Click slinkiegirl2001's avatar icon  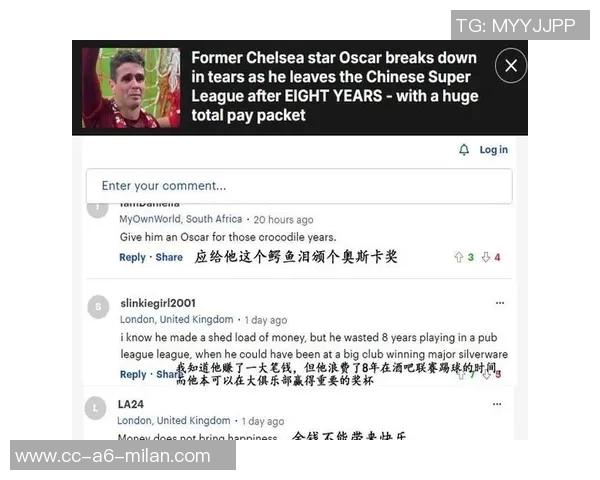tap(98, 307)
